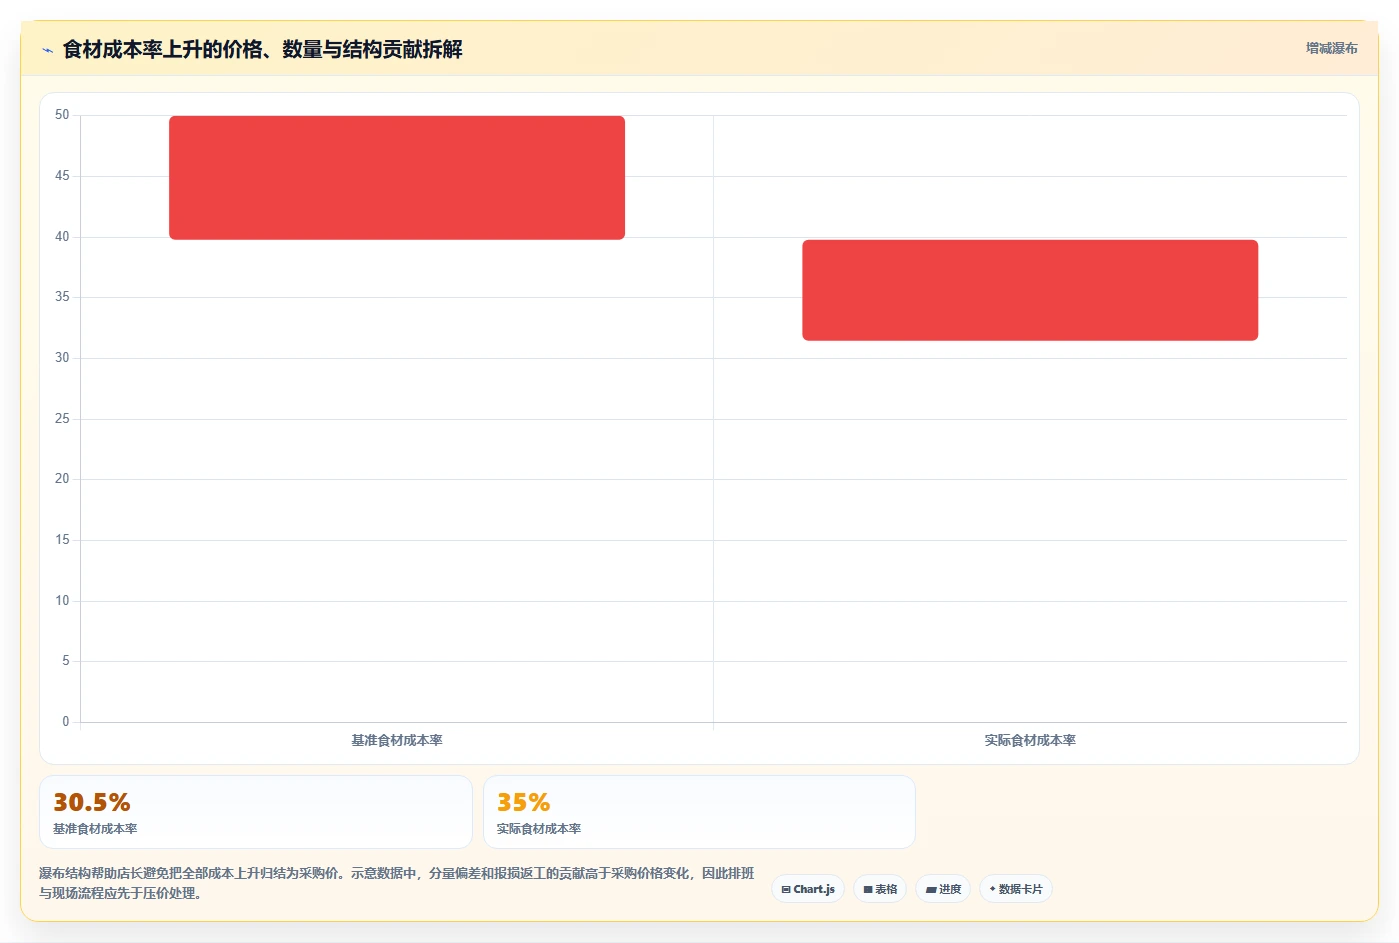Click the red bar for 基准食材成本率
Screen dimensions: 1399x943
click(x=397, y=178)
